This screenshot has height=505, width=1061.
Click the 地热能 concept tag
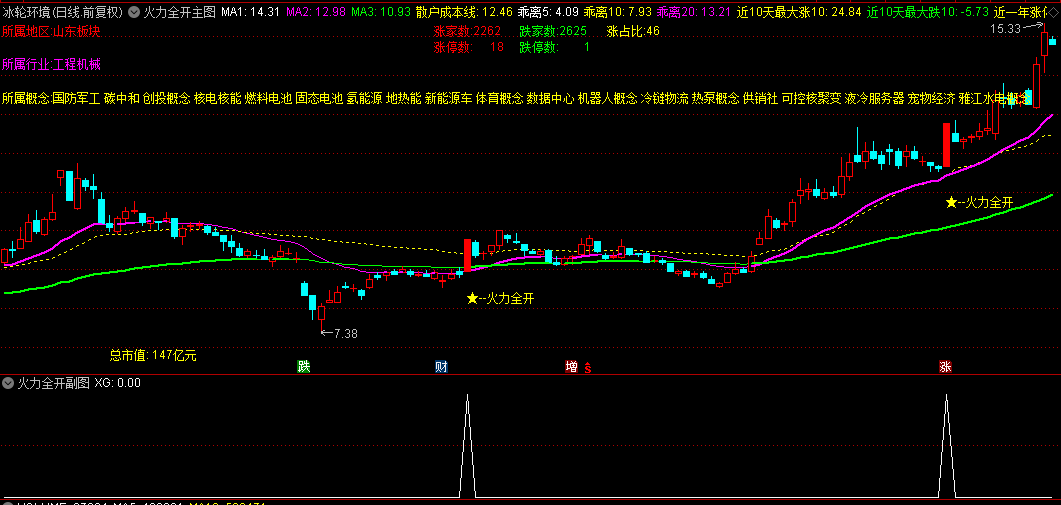tap(404, 98)
